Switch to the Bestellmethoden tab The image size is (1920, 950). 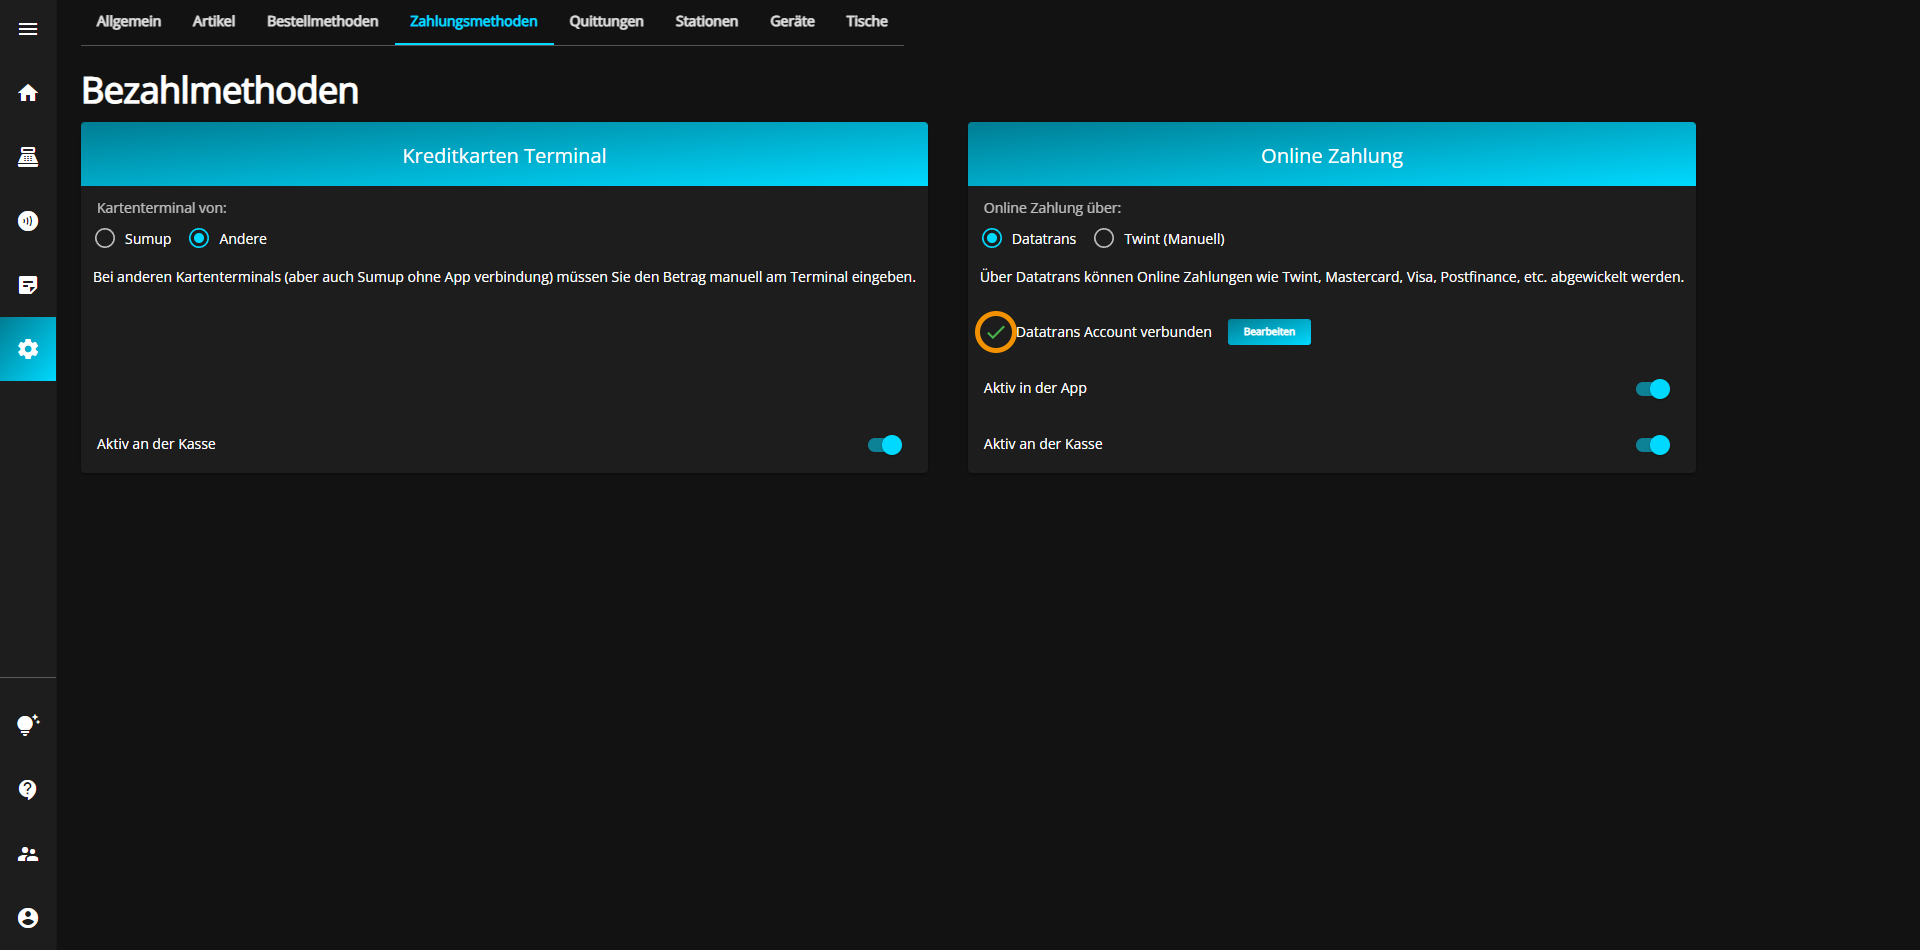click(x=323, y=22)
